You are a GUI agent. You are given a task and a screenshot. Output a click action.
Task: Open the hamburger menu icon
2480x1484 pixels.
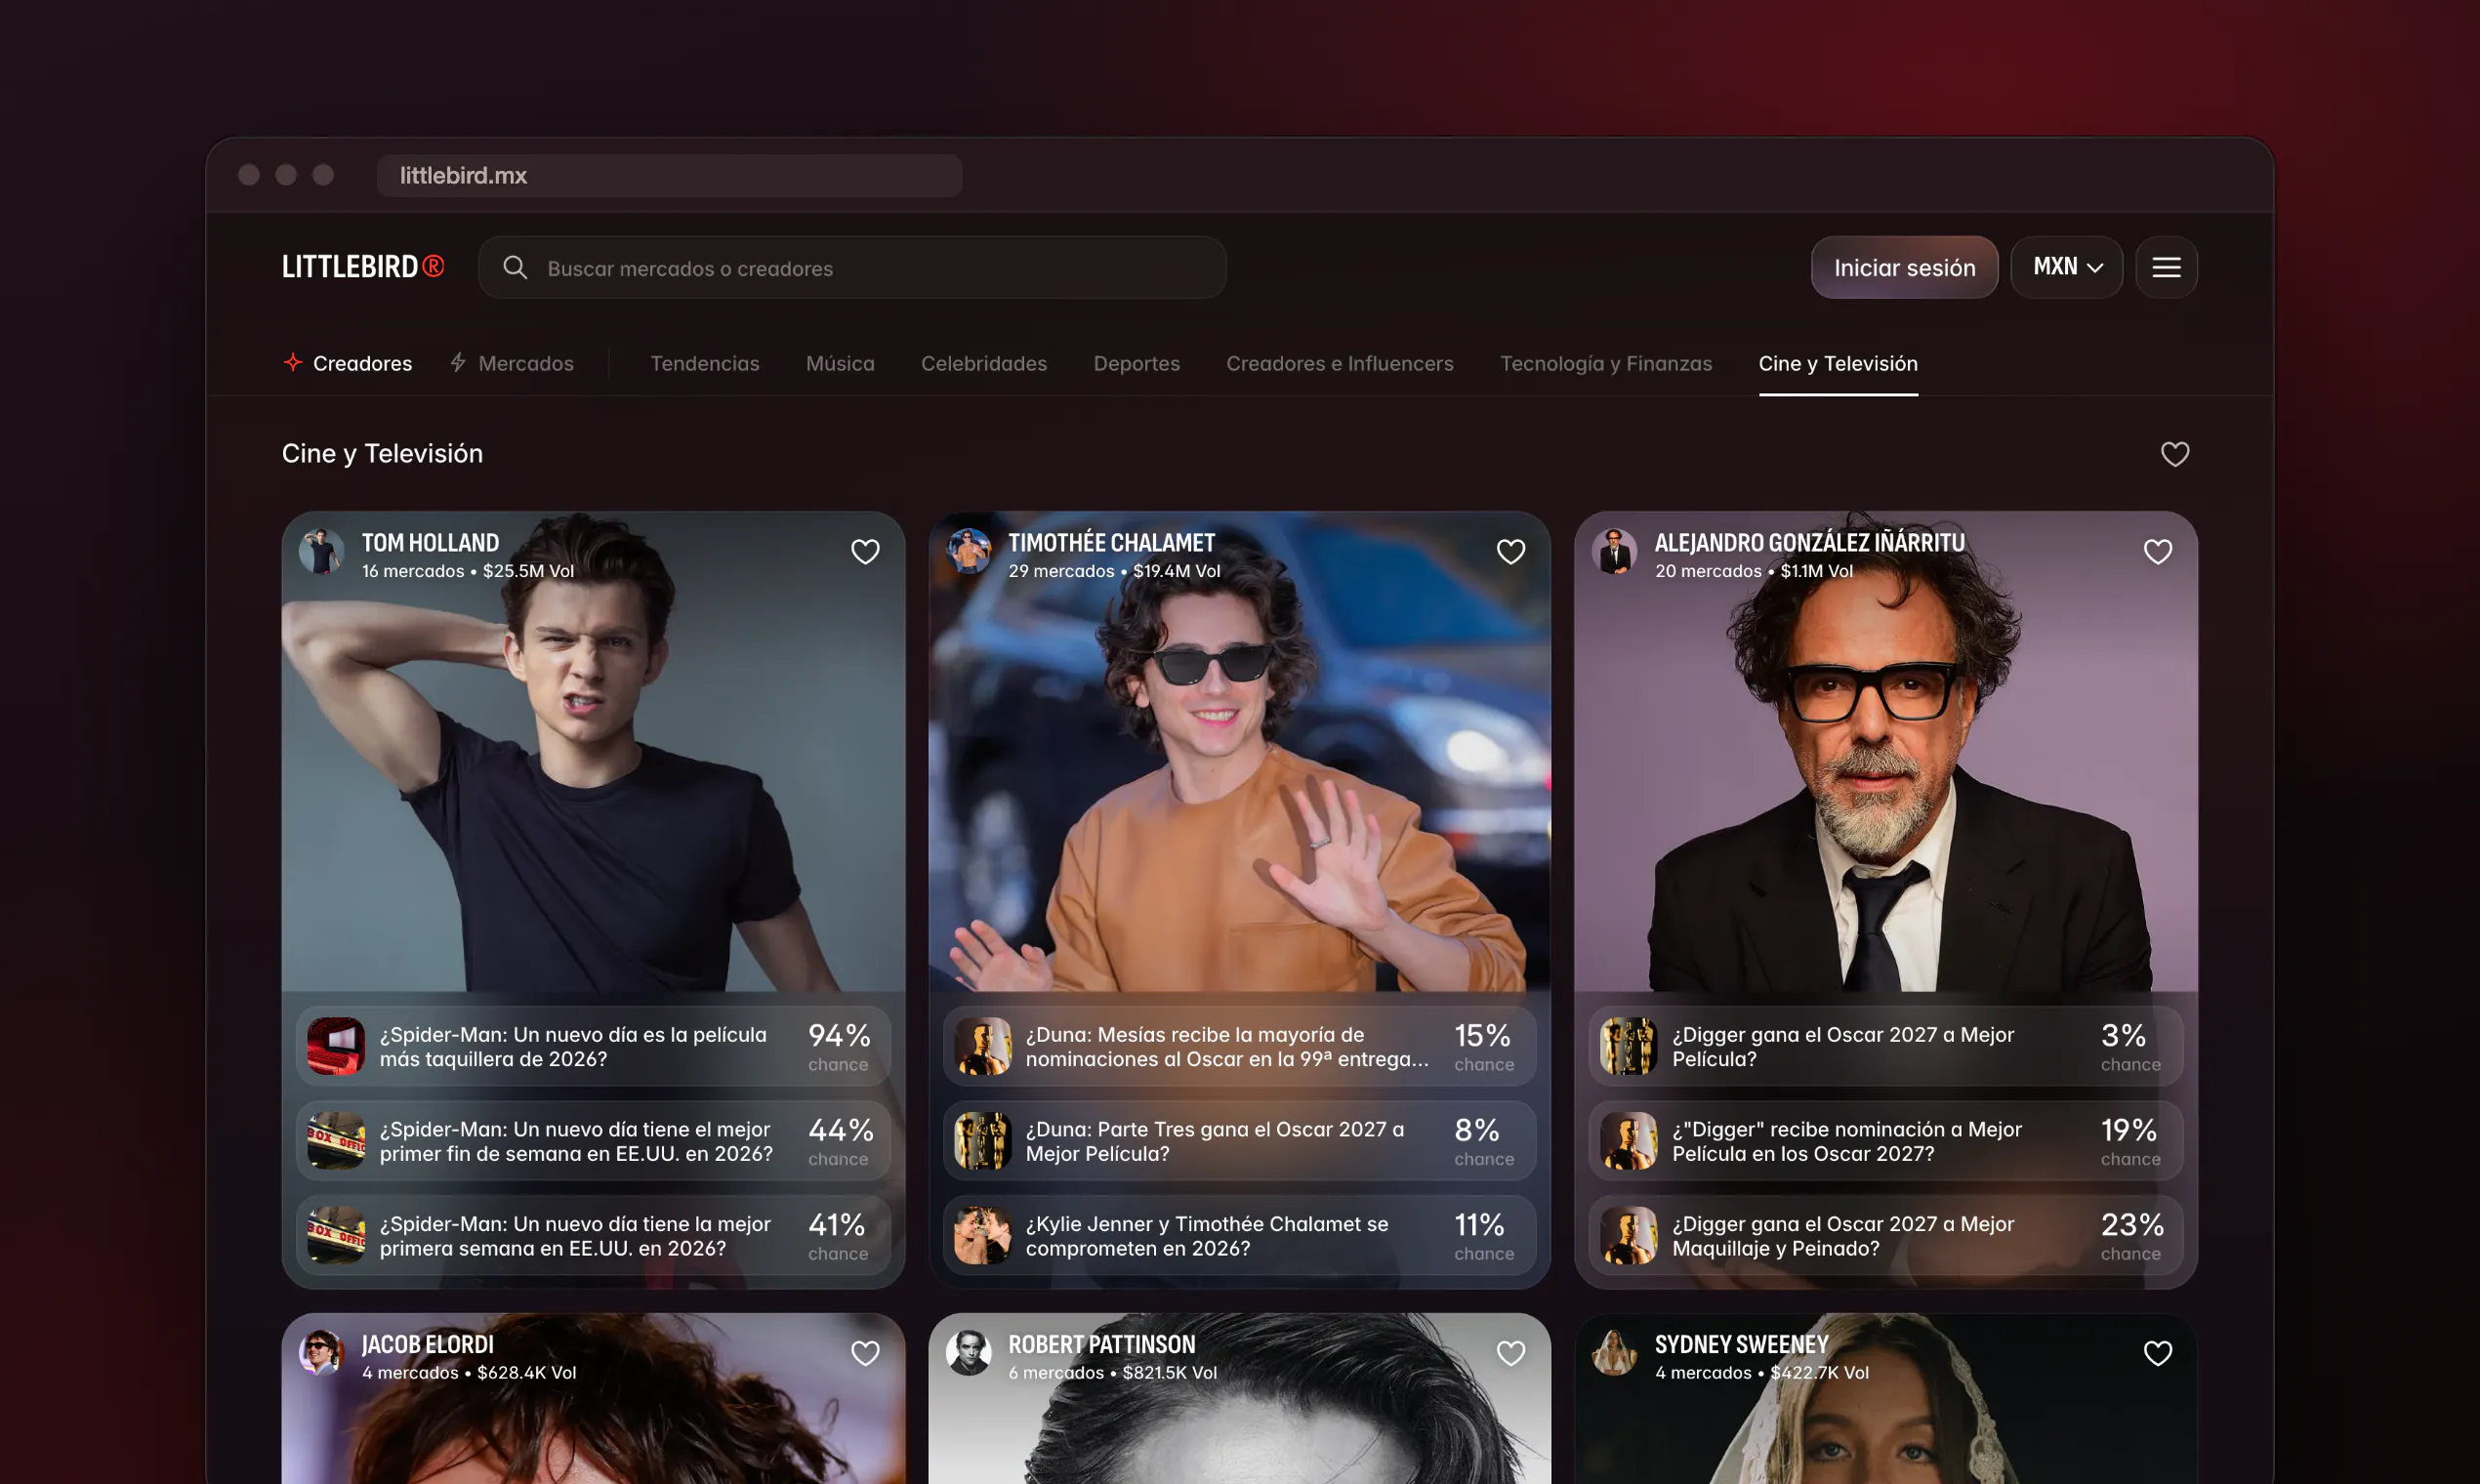click(x=2166, y=267)
